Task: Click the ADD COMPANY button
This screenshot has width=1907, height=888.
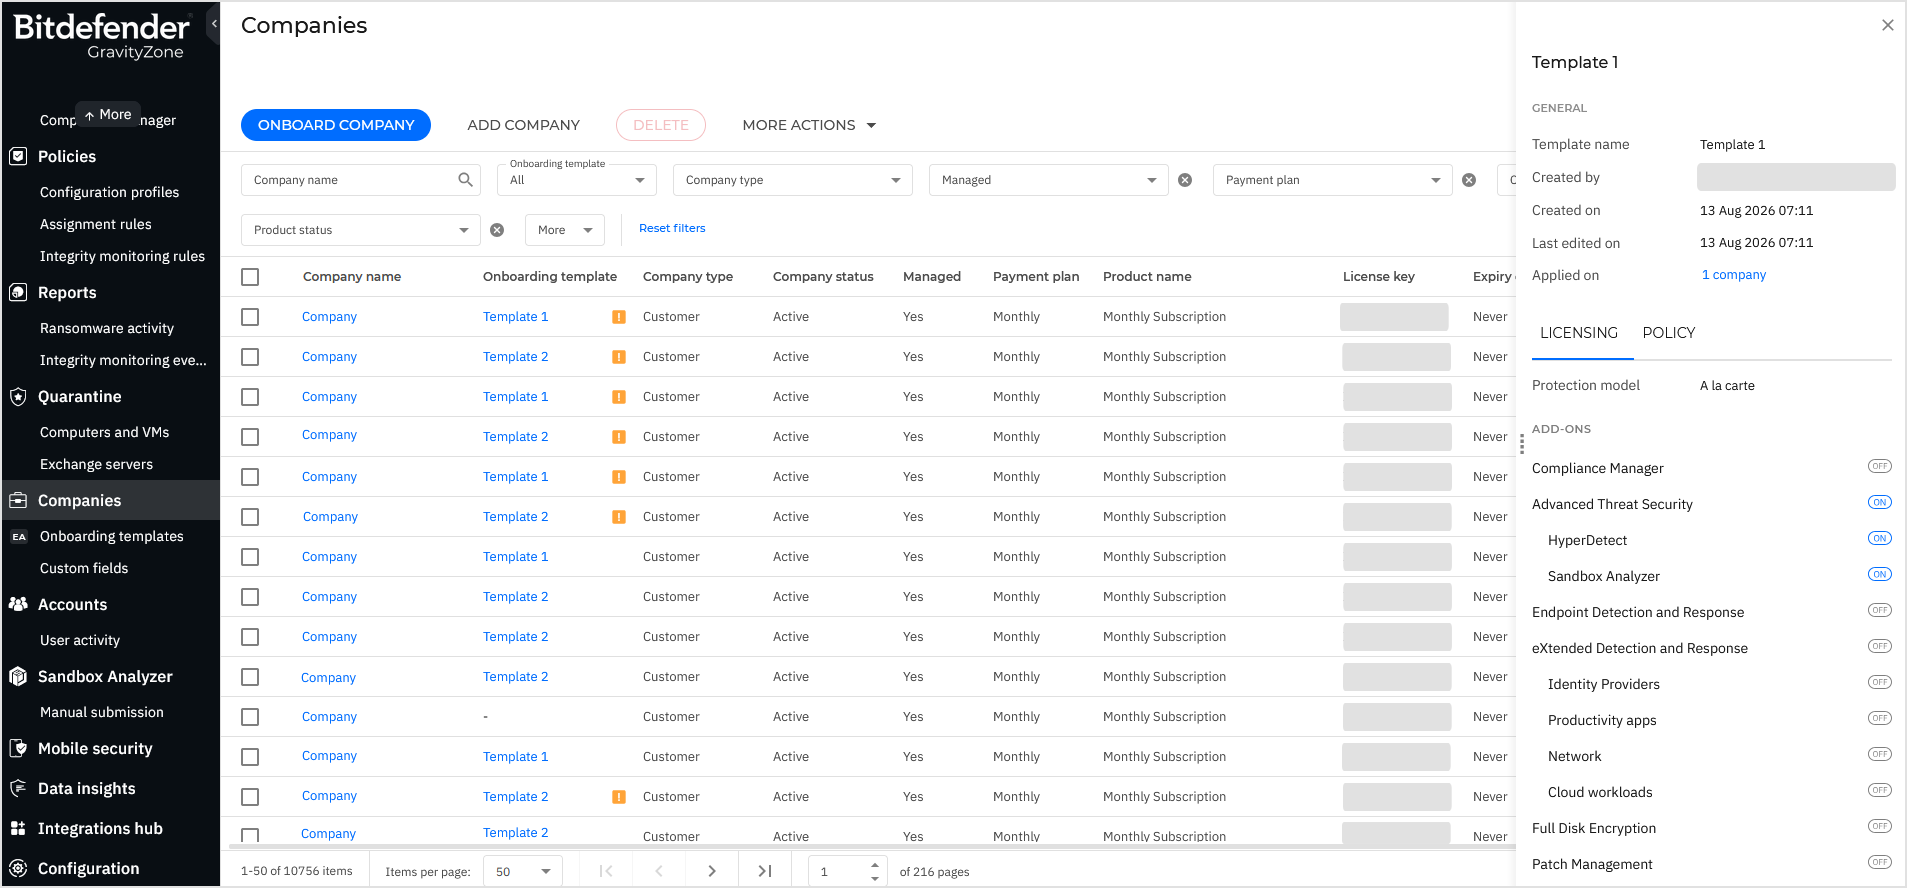Action: pos(524,125)
